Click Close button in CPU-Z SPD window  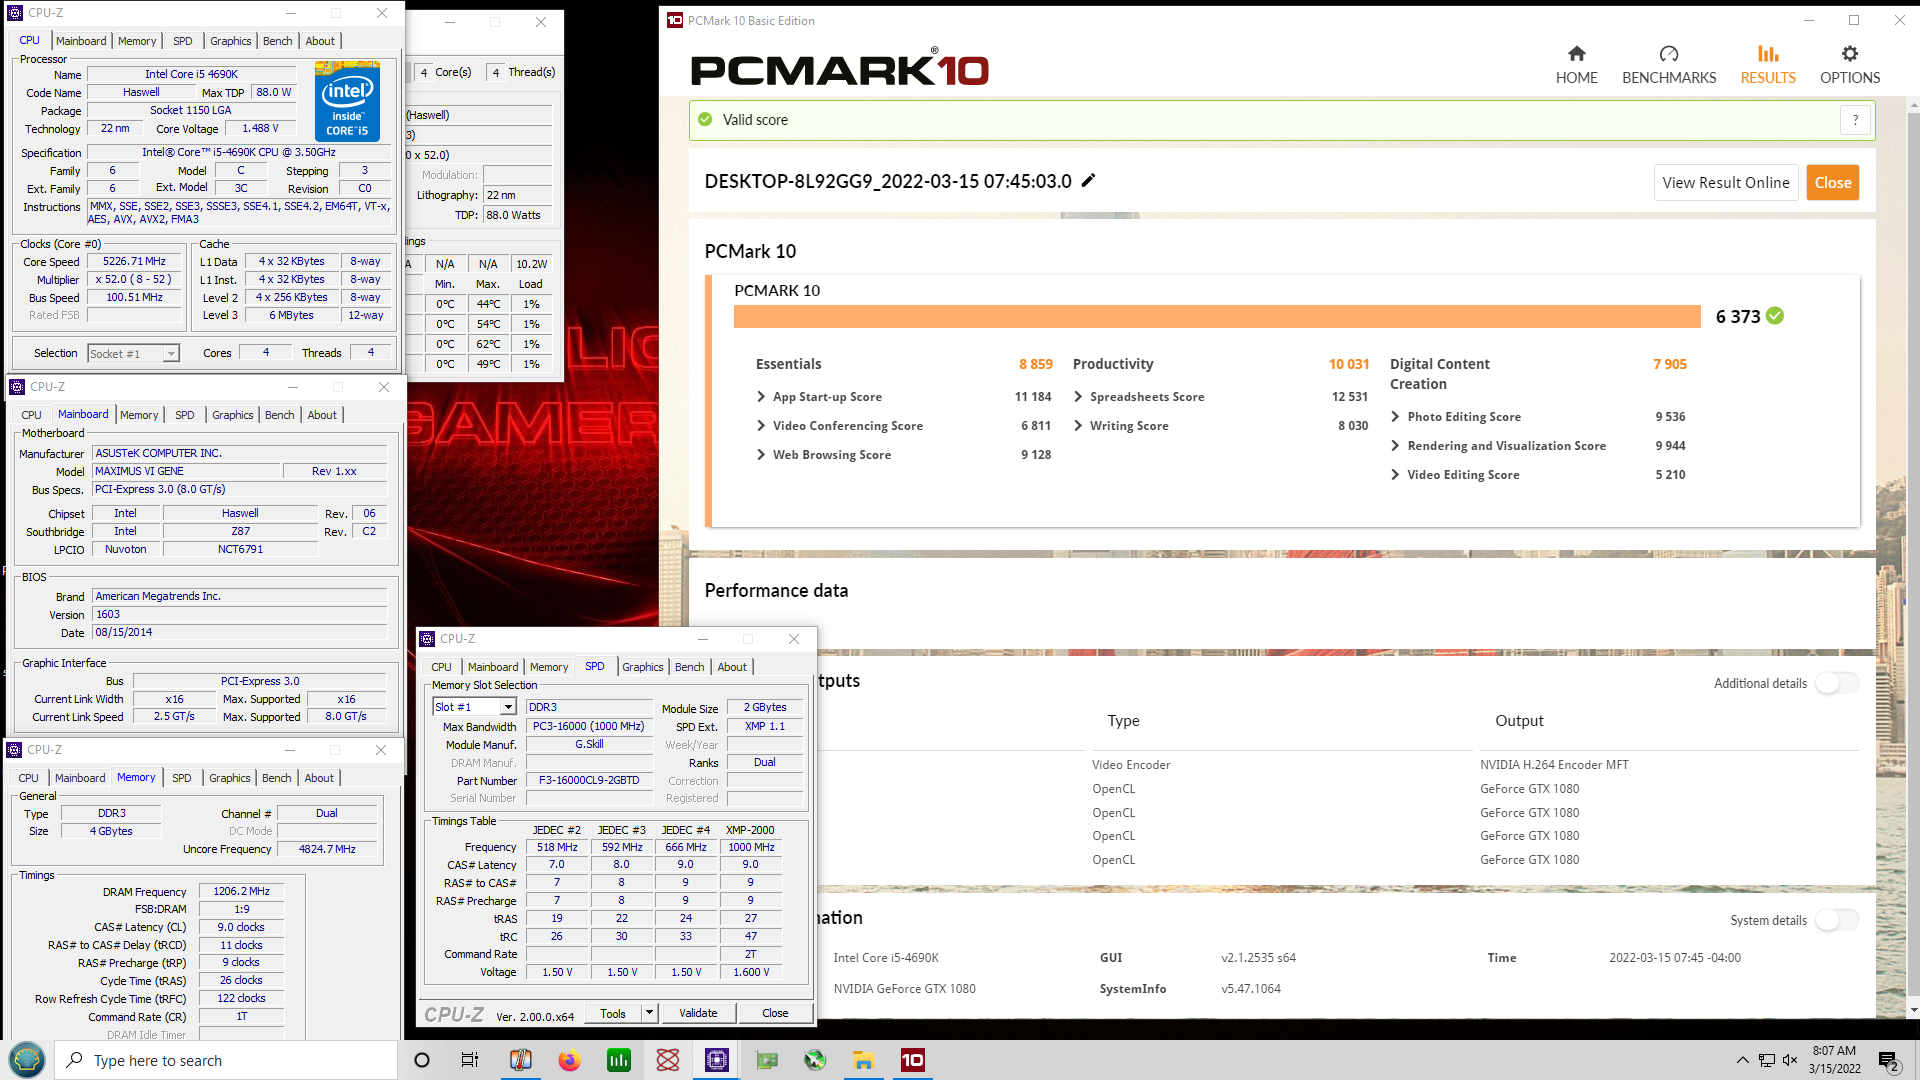point(775,1013)
